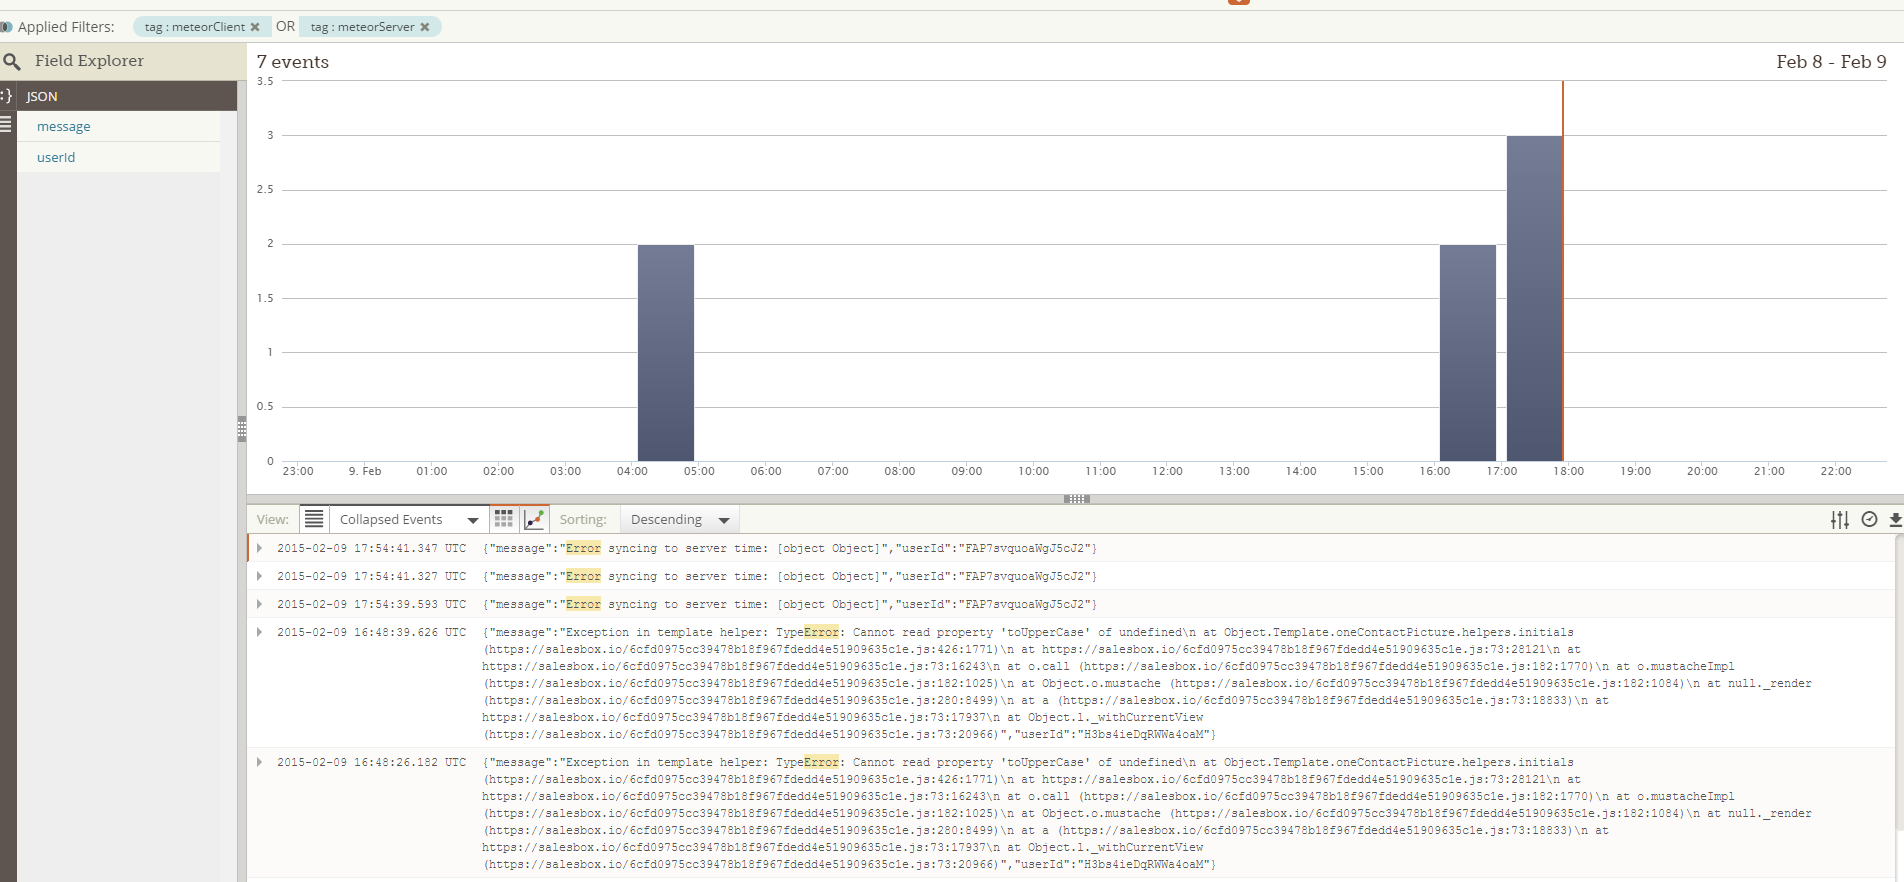The height and width of the screenshot is (882, 1904).
Task: Expand the 17:54:41.347 event row
Action: coord(260,548)
